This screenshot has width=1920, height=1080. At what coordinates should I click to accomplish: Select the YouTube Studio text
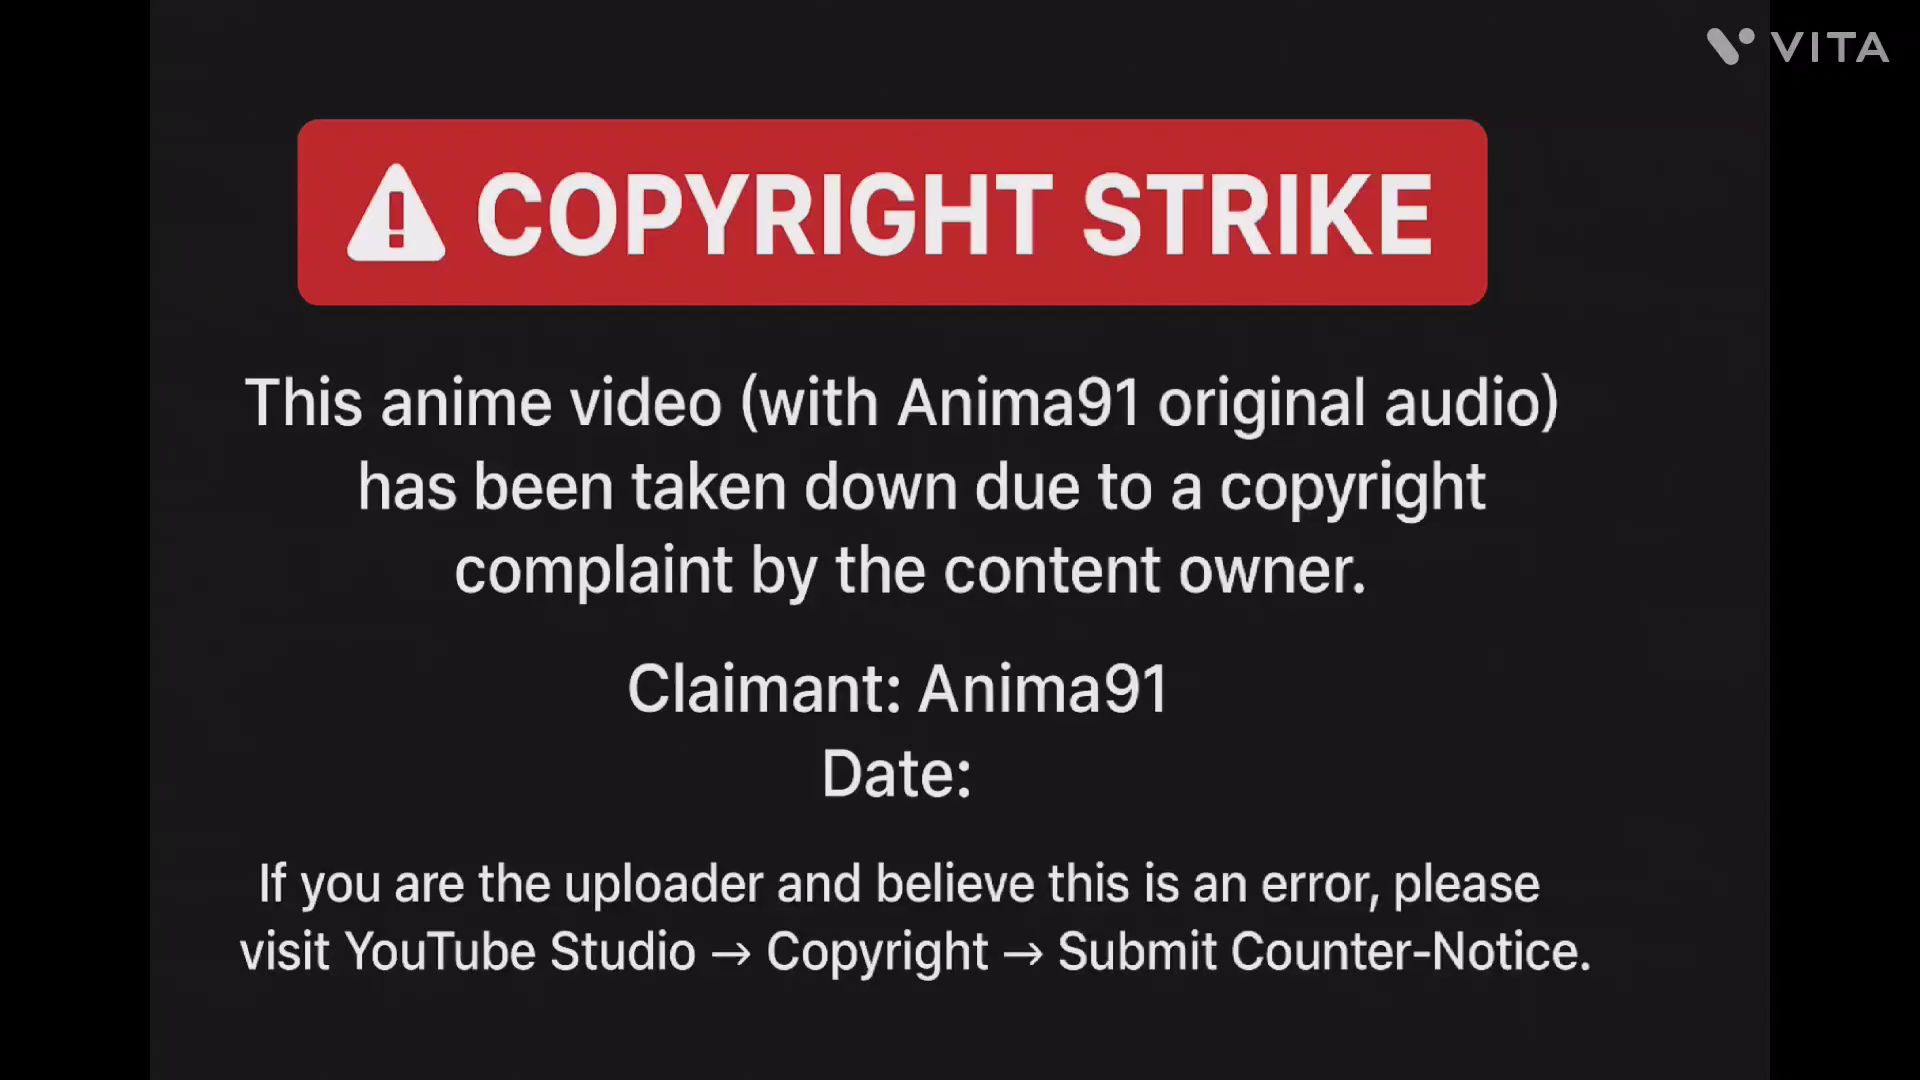(x=521, y=951)
